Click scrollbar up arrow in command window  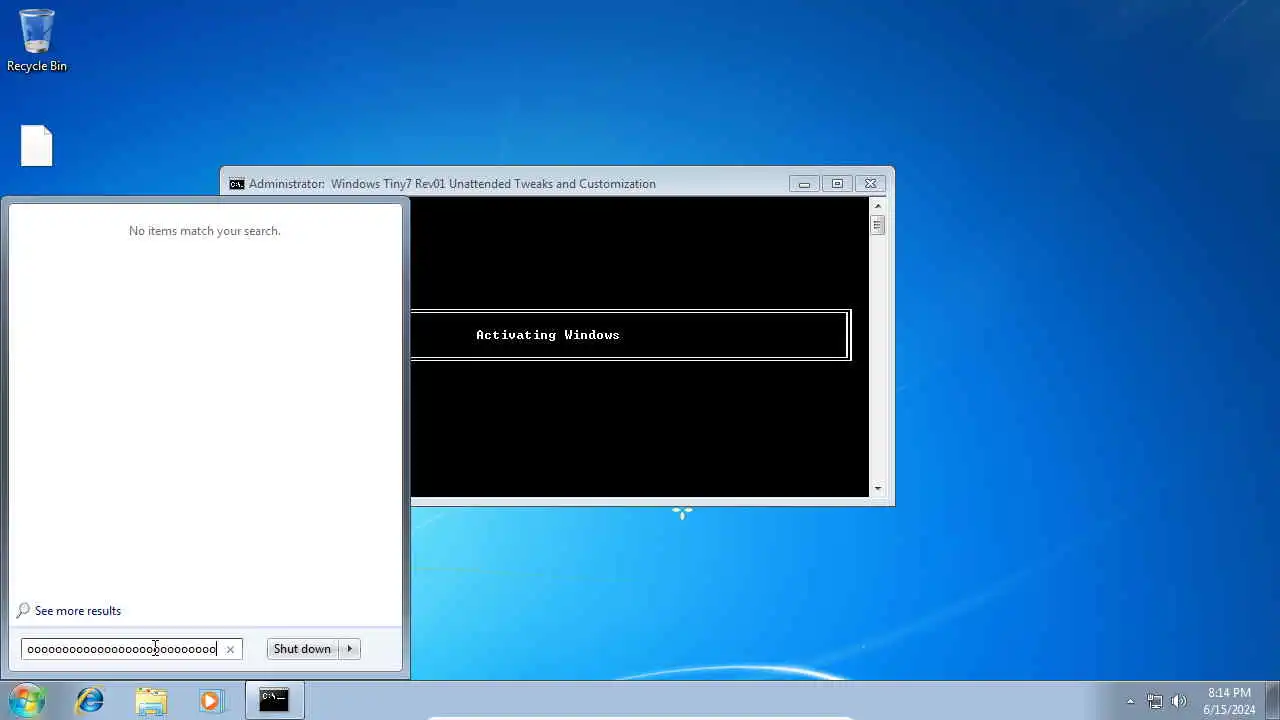[x=878, y=206]
